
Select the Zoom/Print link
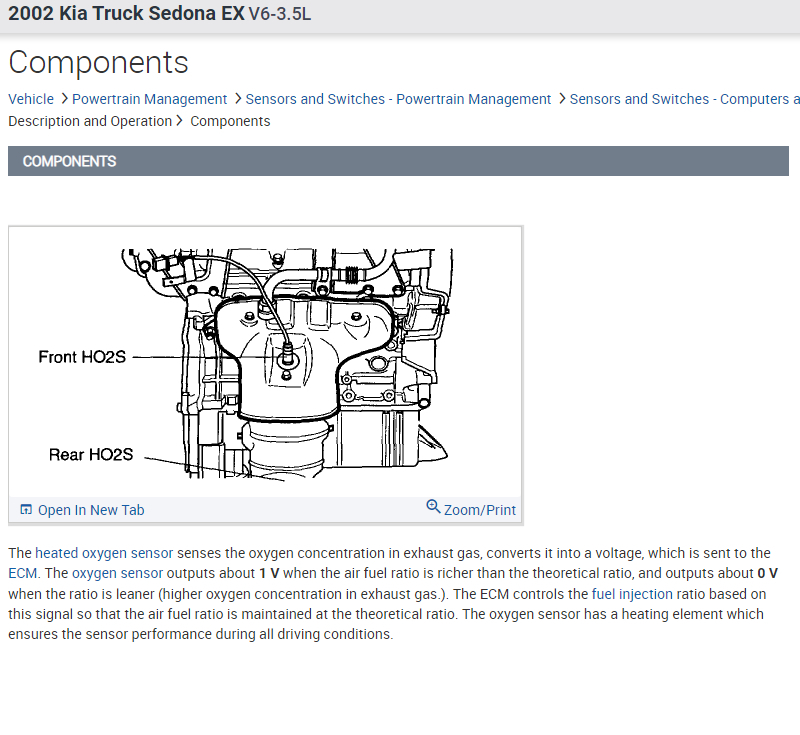coord(480,510)
